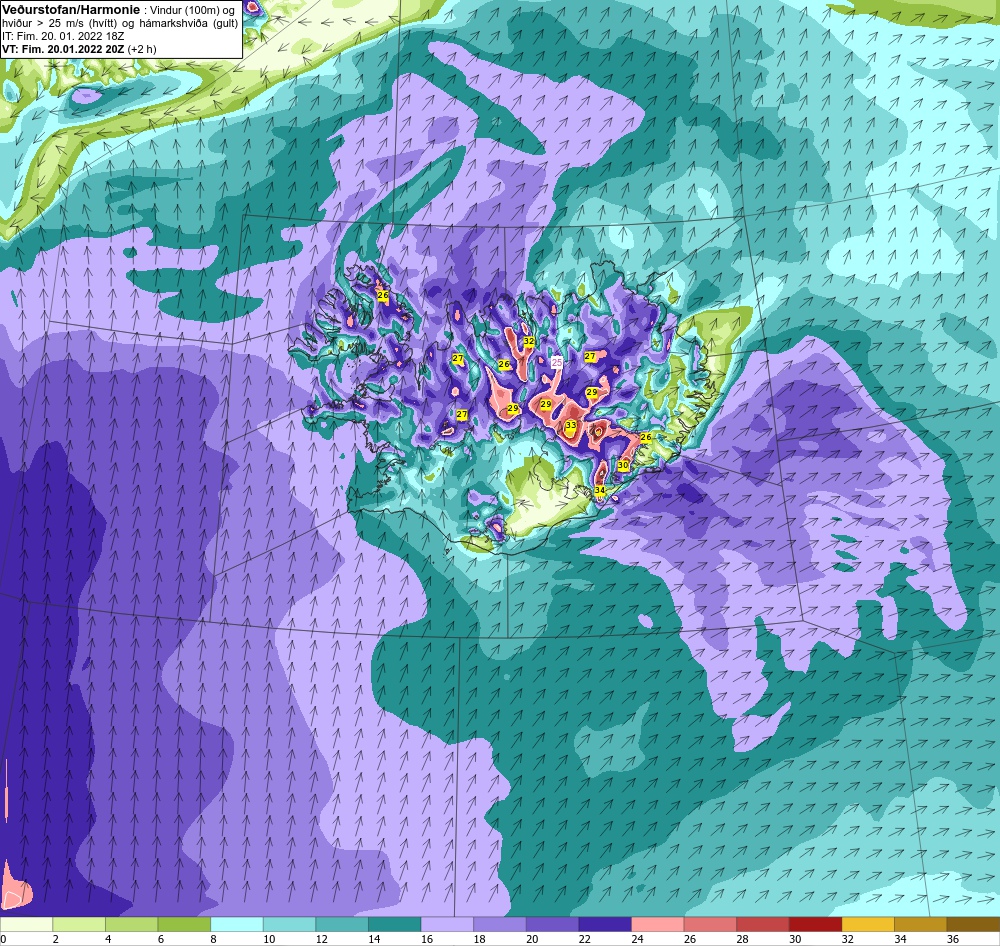Select the legend swatch between 28 and 30
Image resolution: width=1000 pixels, height=946 pixels.
tap(763, 924)
